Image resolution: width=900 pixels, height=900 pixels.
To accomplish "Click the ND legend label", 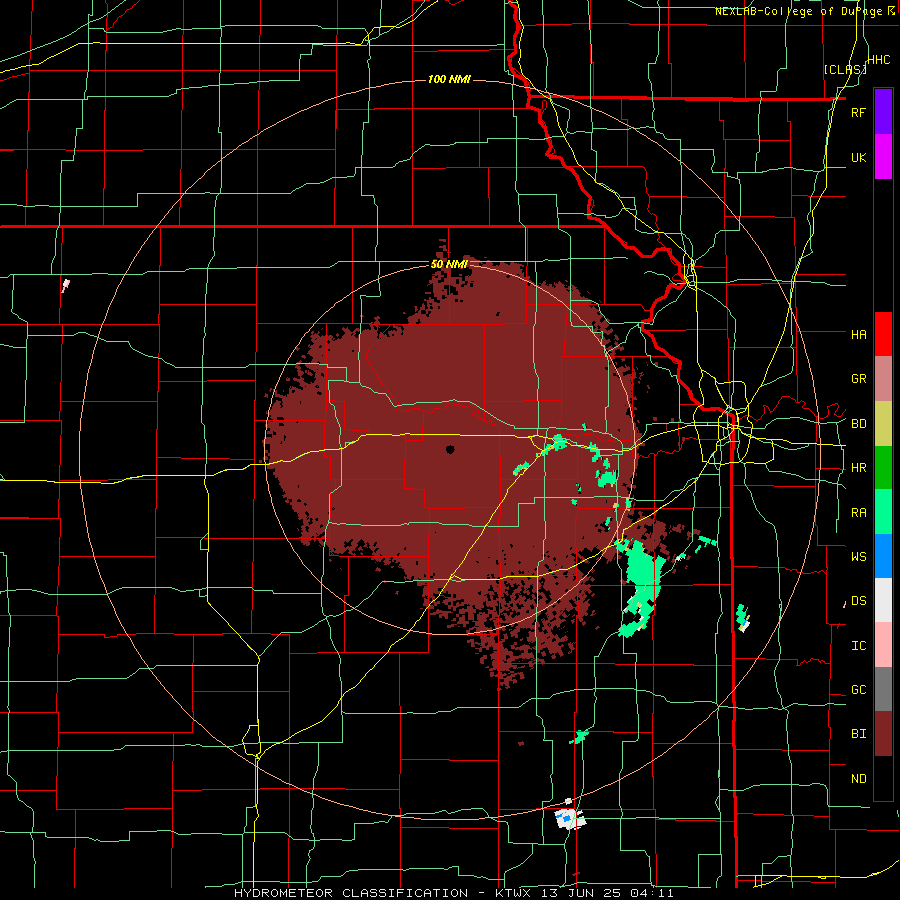I will coord(858,779).
